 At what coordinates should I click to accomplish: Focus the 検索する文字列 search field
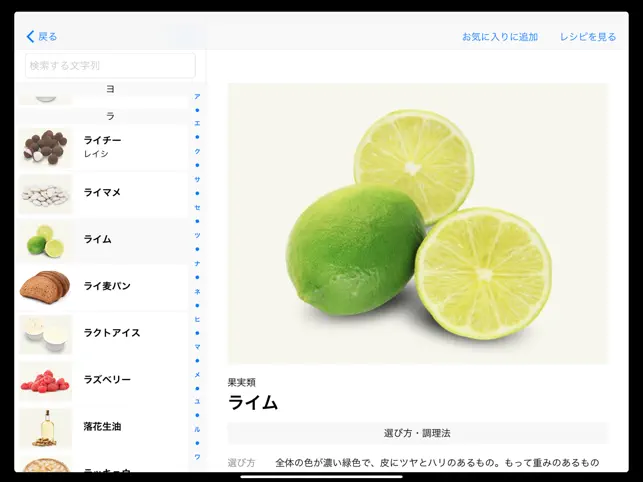110,66
